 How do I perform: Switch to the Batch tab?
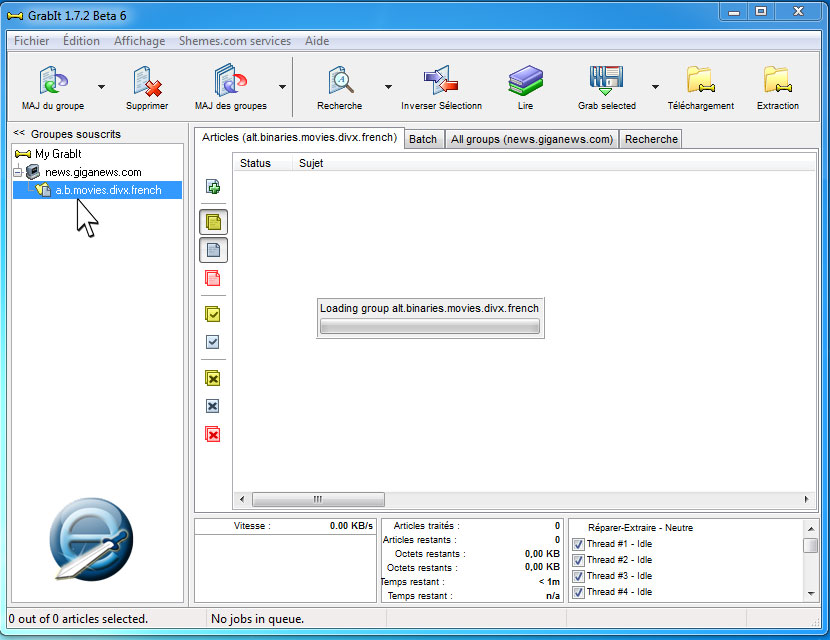tap(423, 139)
